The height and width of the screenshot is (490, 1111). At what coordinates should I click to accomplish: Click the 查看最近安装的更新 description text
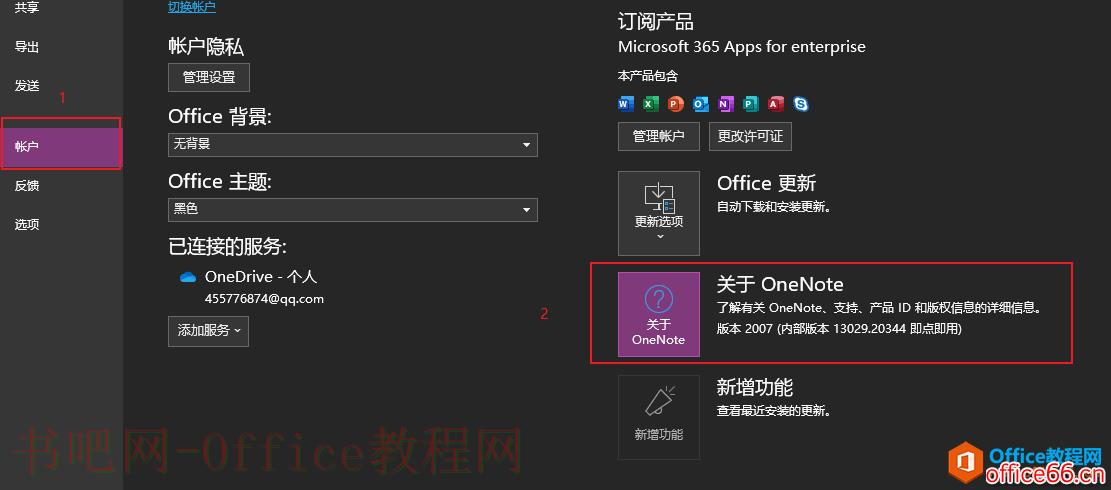click(774, 411)
